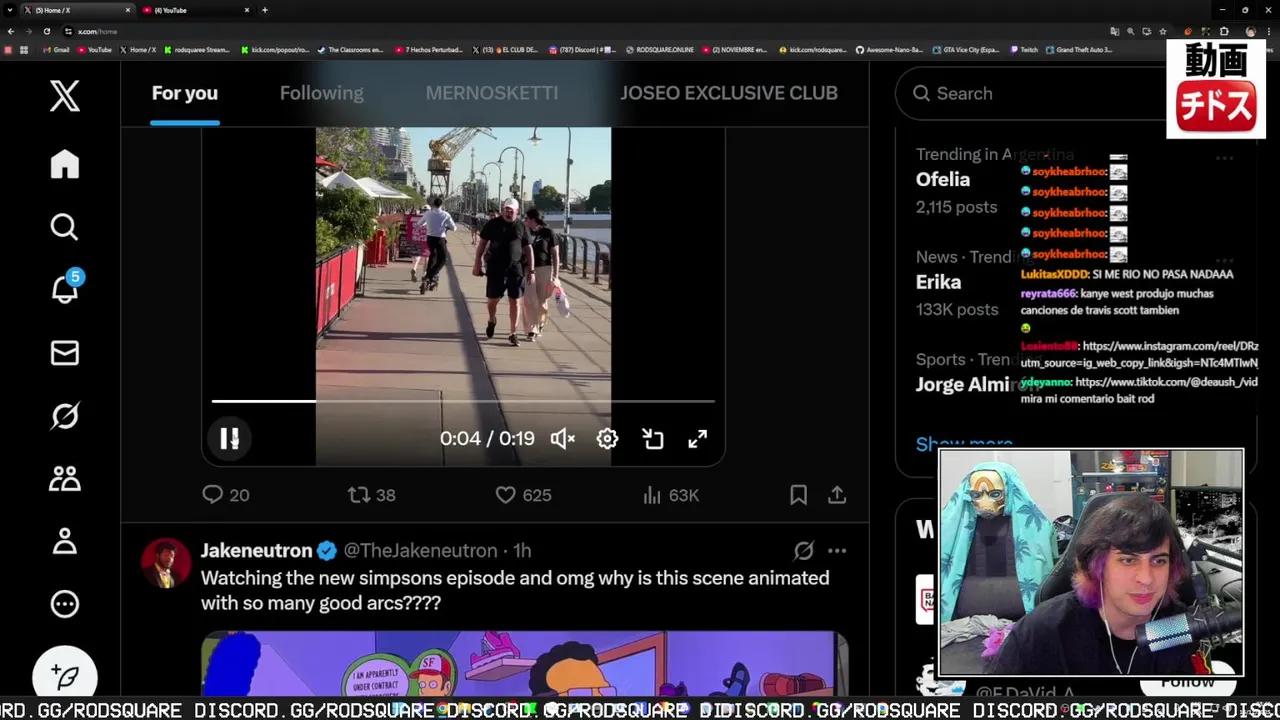This screenshot has width=1280, height=720.
Task: Open the Erika trending topic
Action: (x=938, y=282)
